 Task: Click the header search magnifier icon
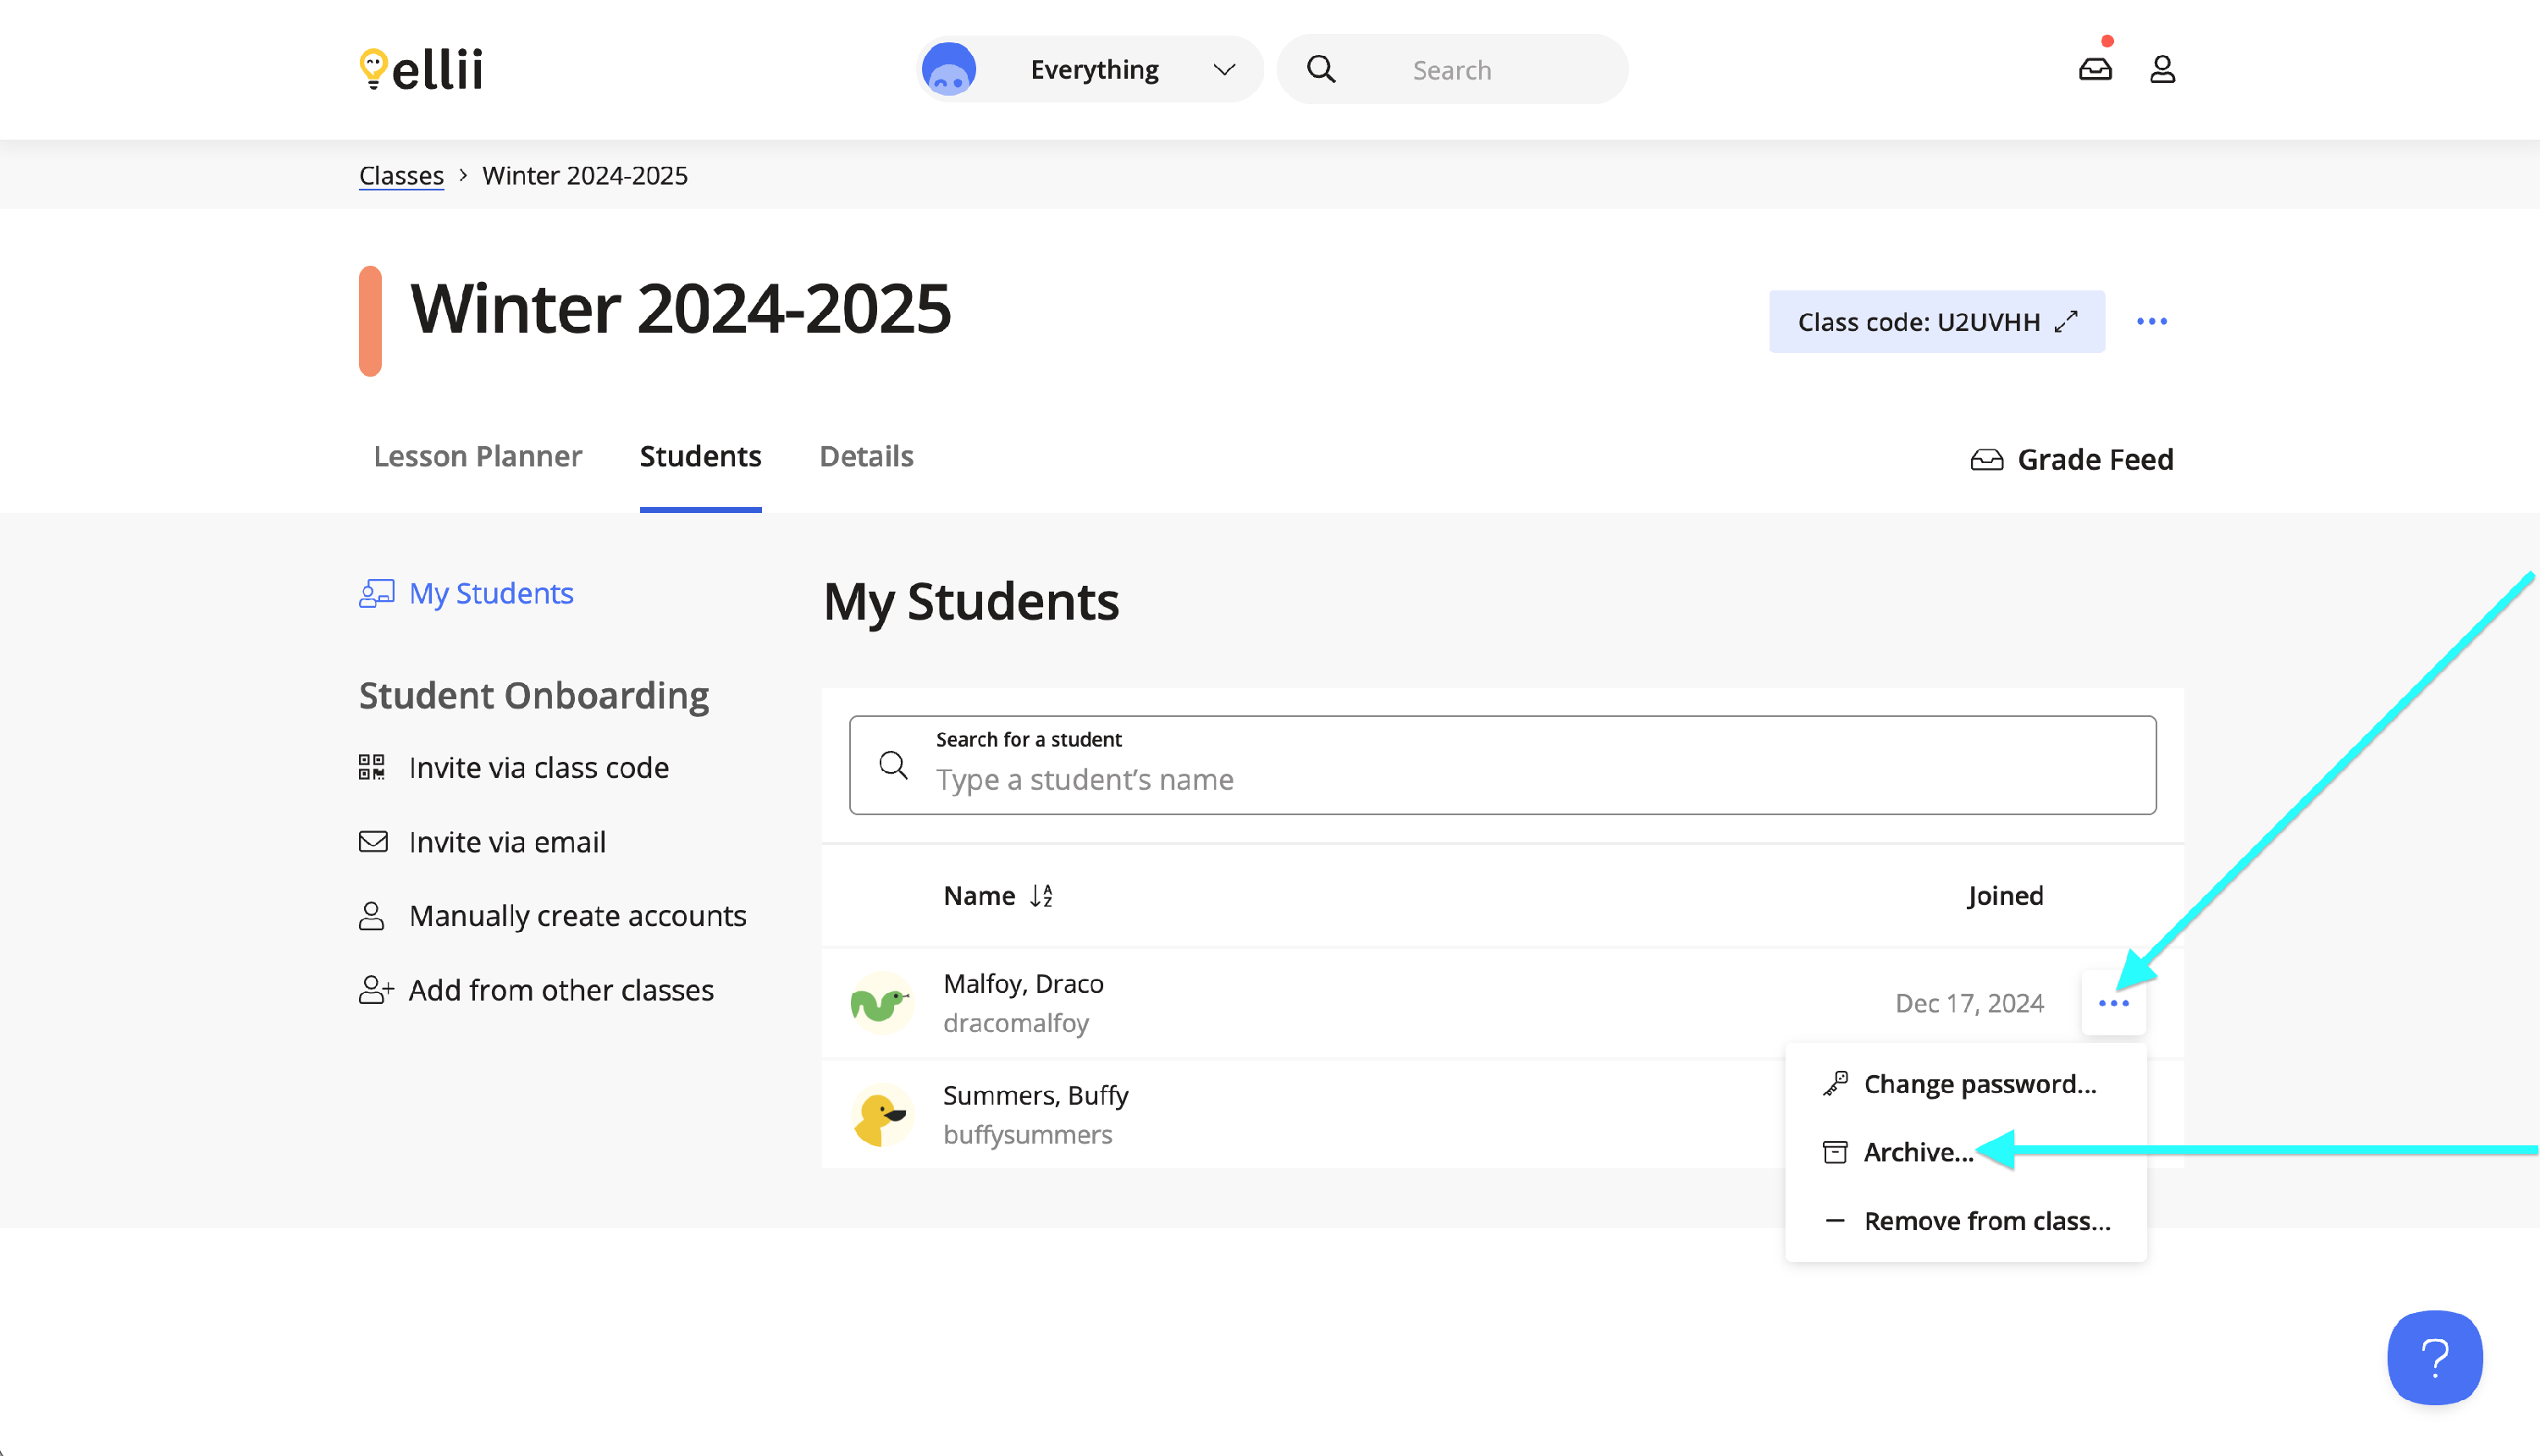pyautogui.click(x=1321, y=69)
